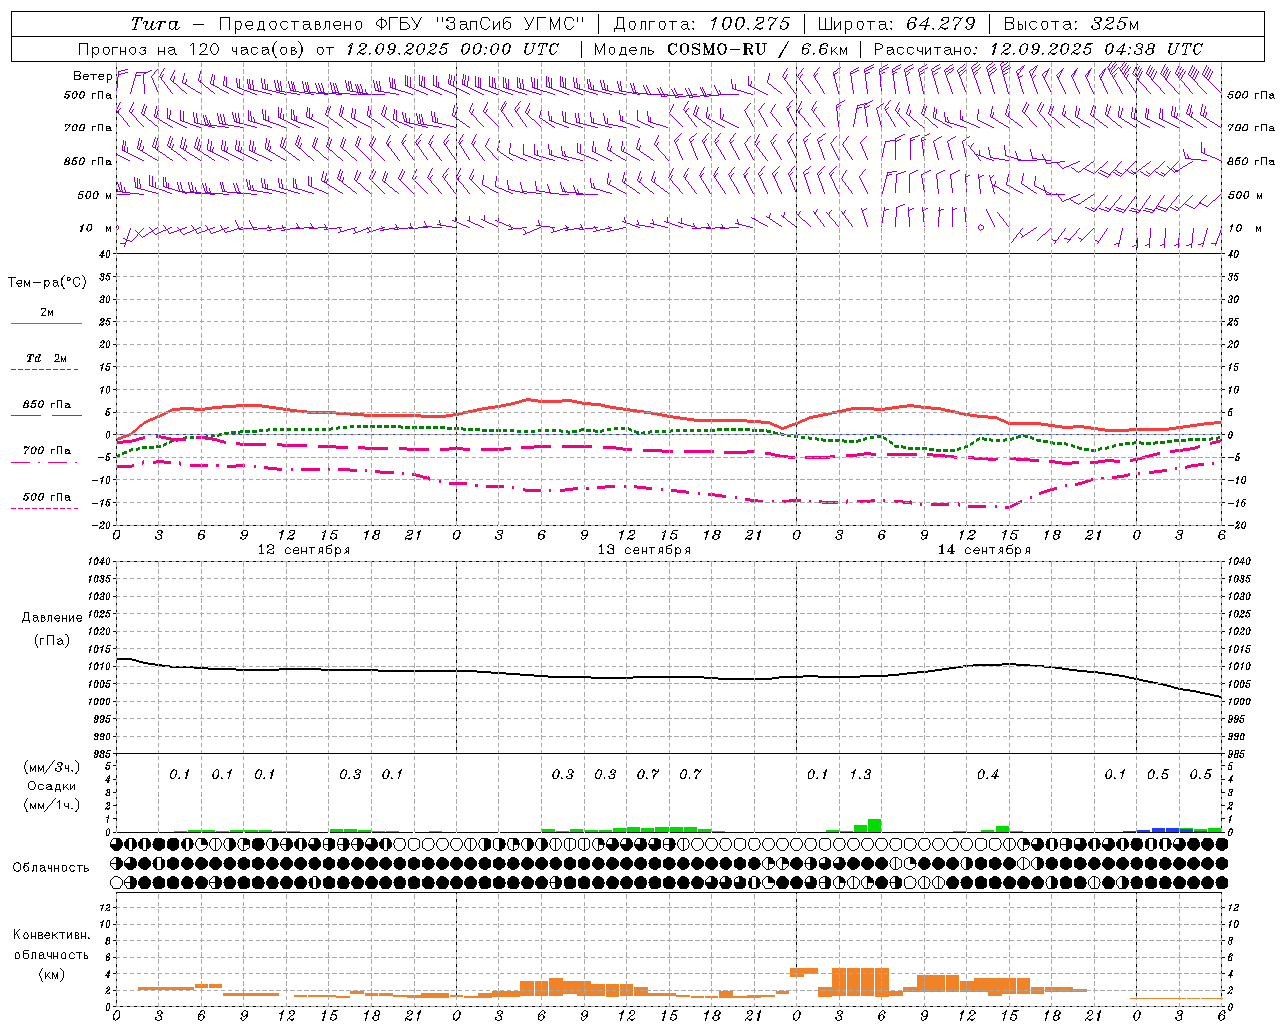Click the "Тем-ра(°C)" axis title
Screen dimensions: 1280x1024
[47, 283]
